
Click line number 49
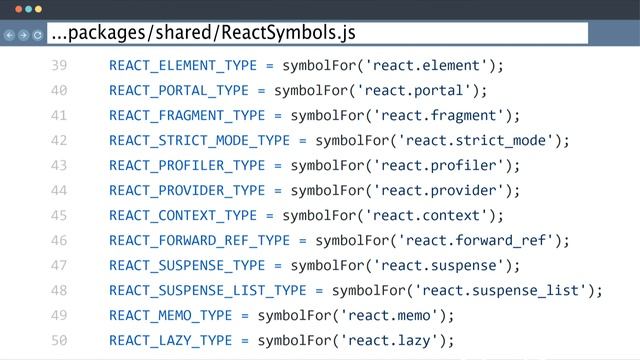(59, 316)
